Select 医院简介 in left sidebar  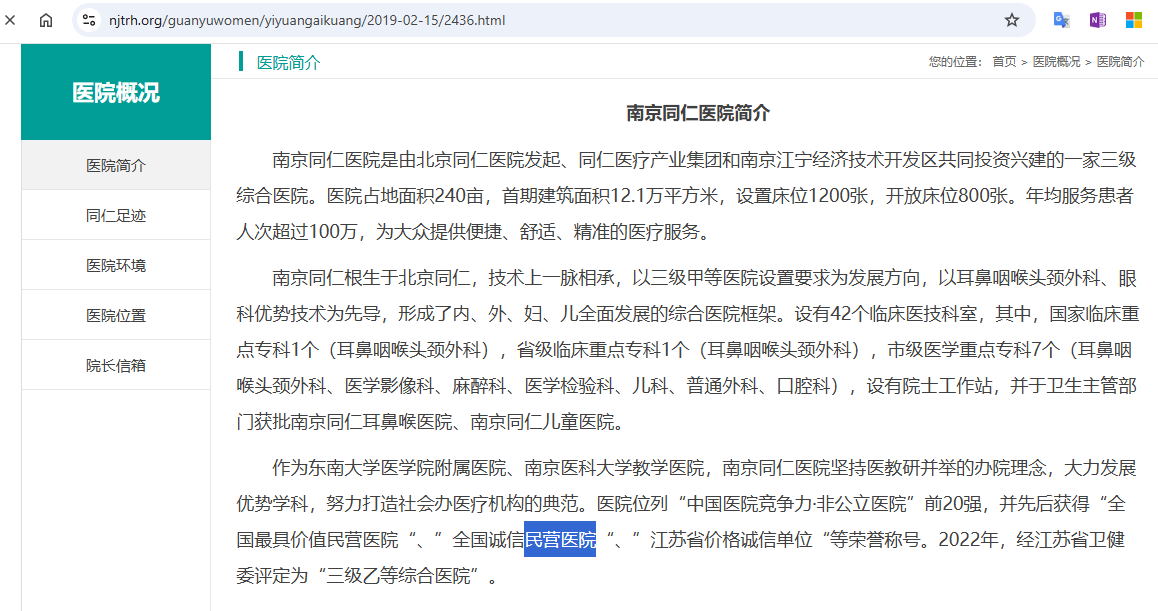(116, 165)
